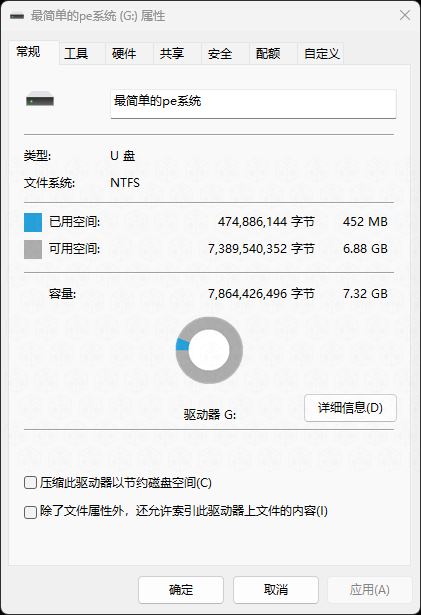The width and height of the screenshot is (421, 615).
Task: Switch to the 工具 tab
Action: point(76,53)
